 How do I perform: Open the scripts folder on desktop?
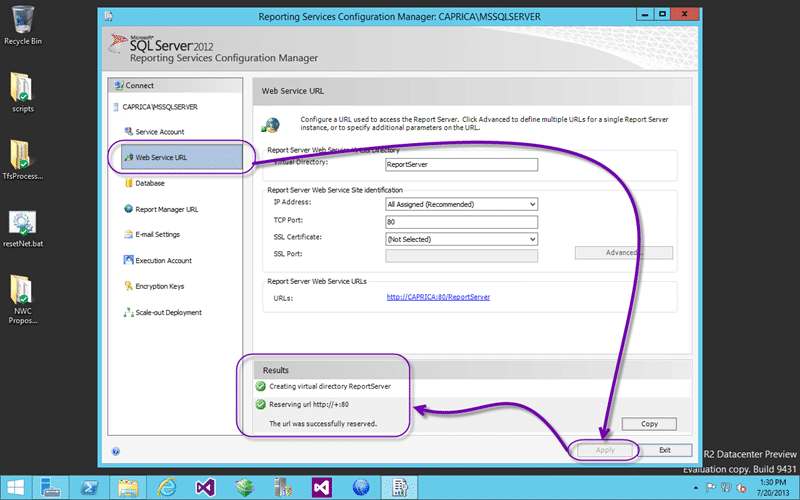22,93
